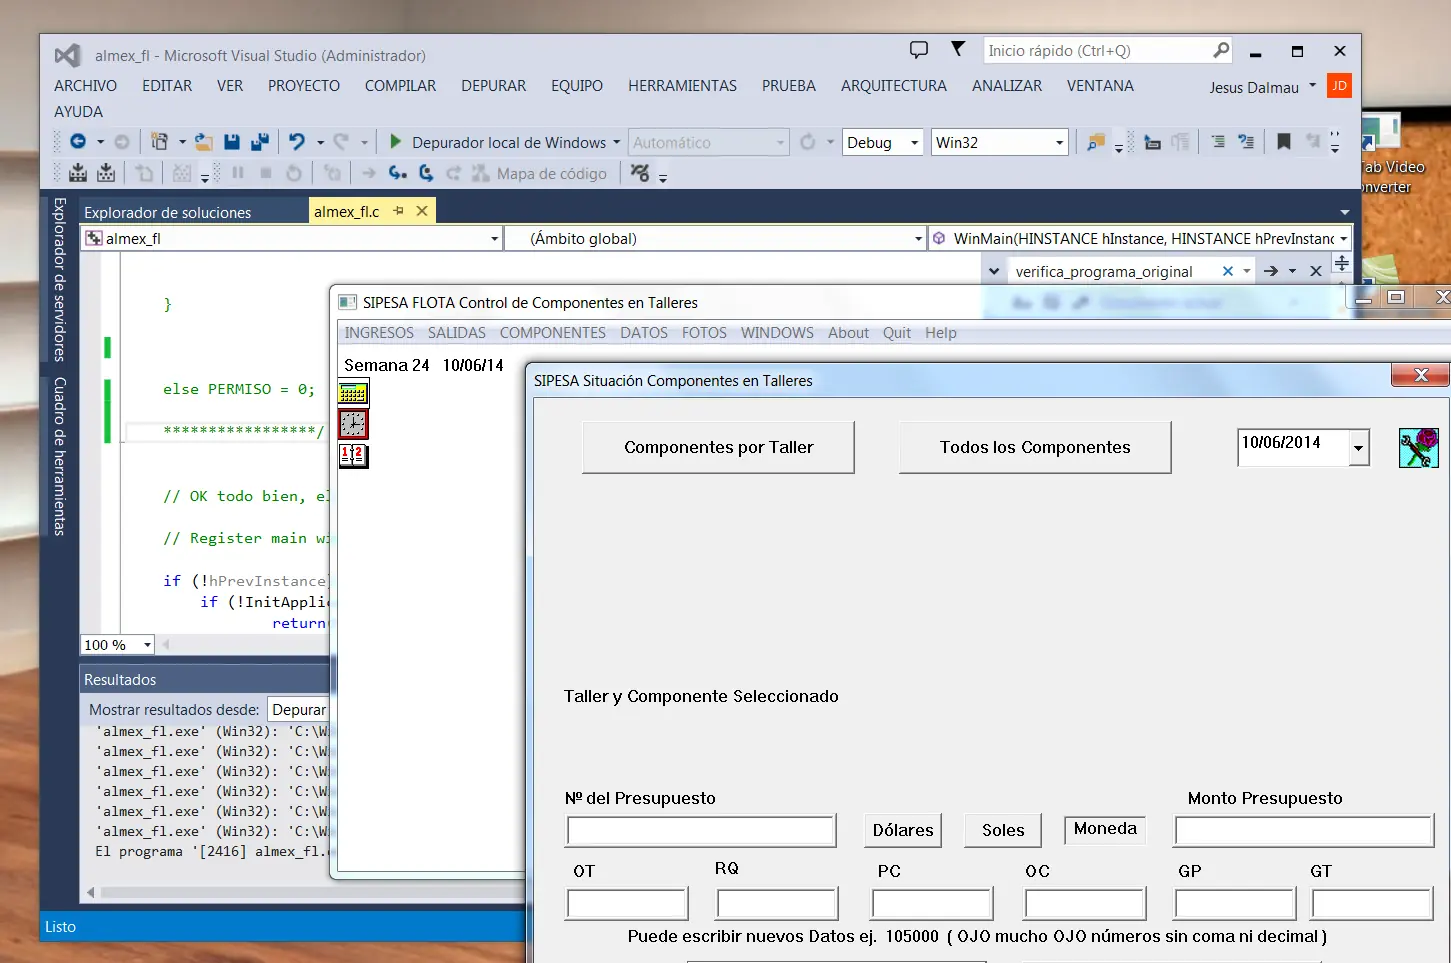Click the Save All icon
The height and width of the screenshot is (963, 1451).
tap(260, 142)
